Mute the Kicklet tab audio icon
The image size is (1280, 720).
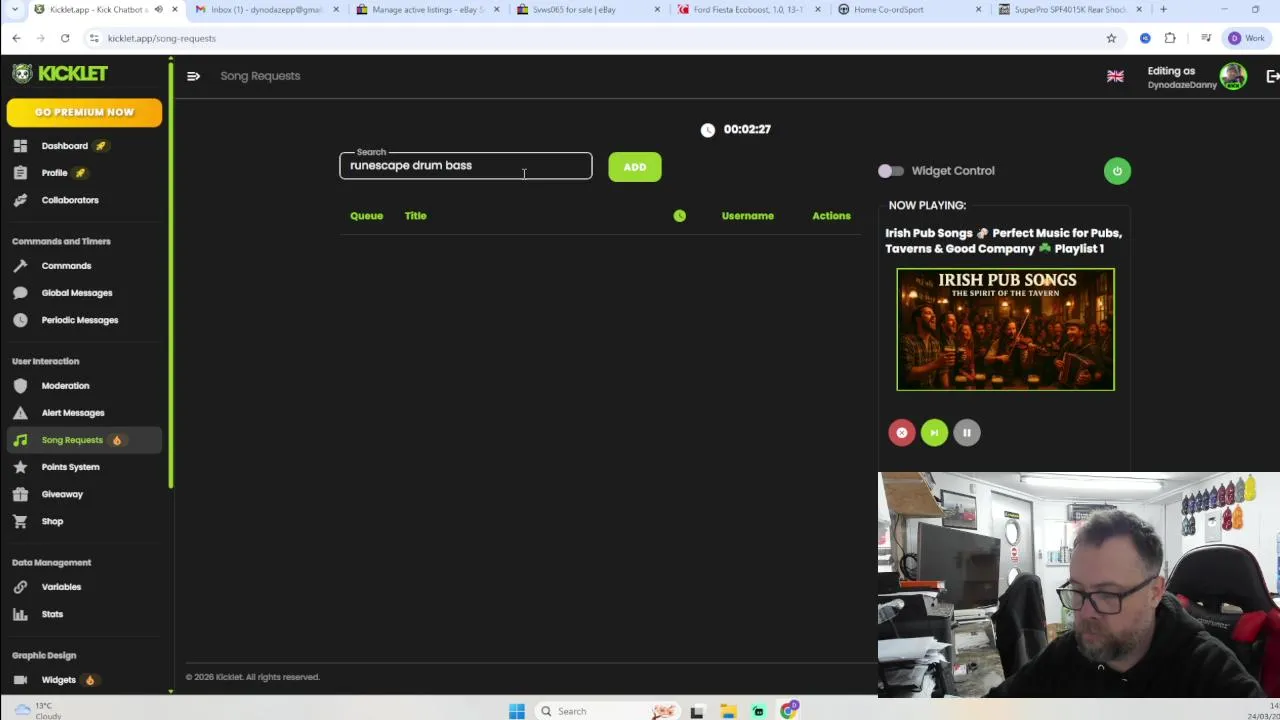[158, 10]
